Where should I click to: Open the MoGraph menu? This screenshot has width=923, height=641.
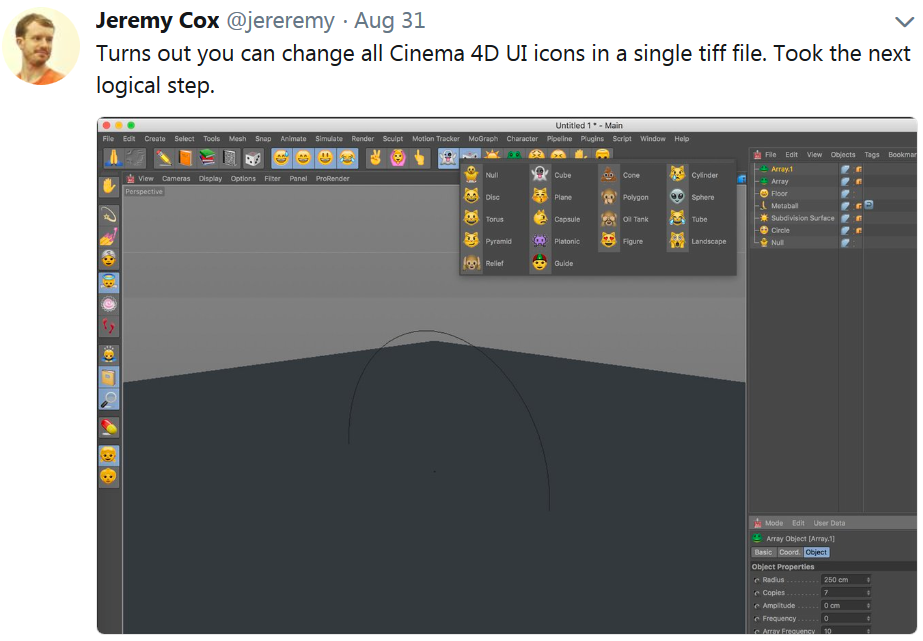(x=483, y=139)
